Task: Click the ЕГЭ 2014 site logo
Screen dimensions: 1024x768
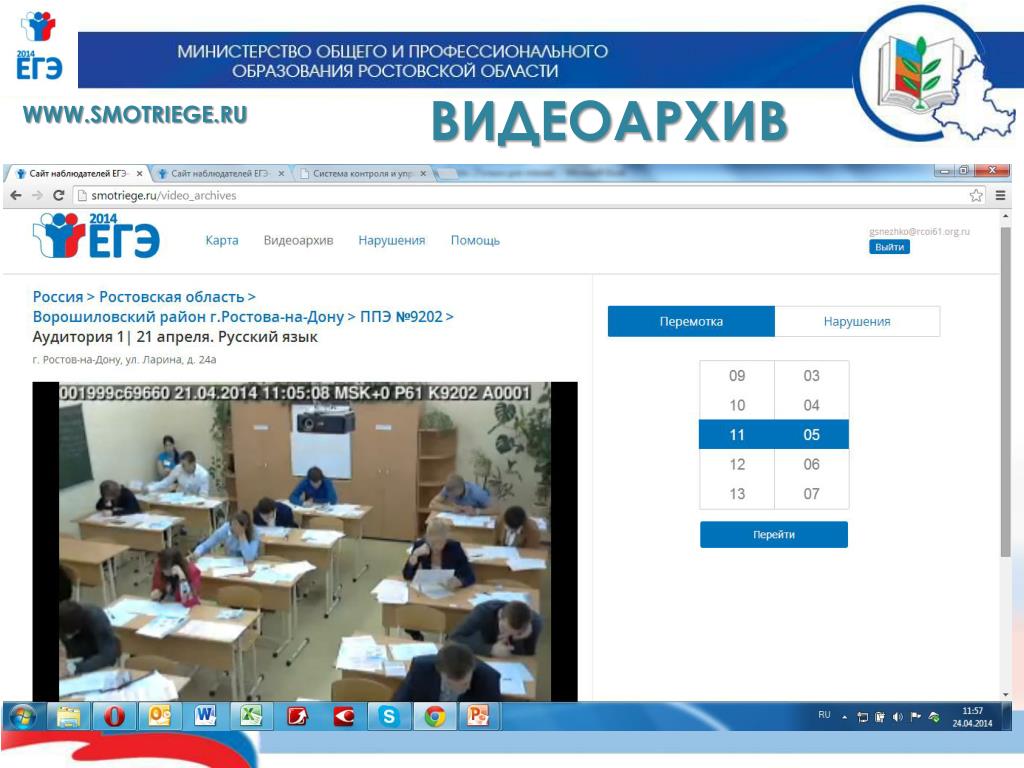Action: click(97, 236)
